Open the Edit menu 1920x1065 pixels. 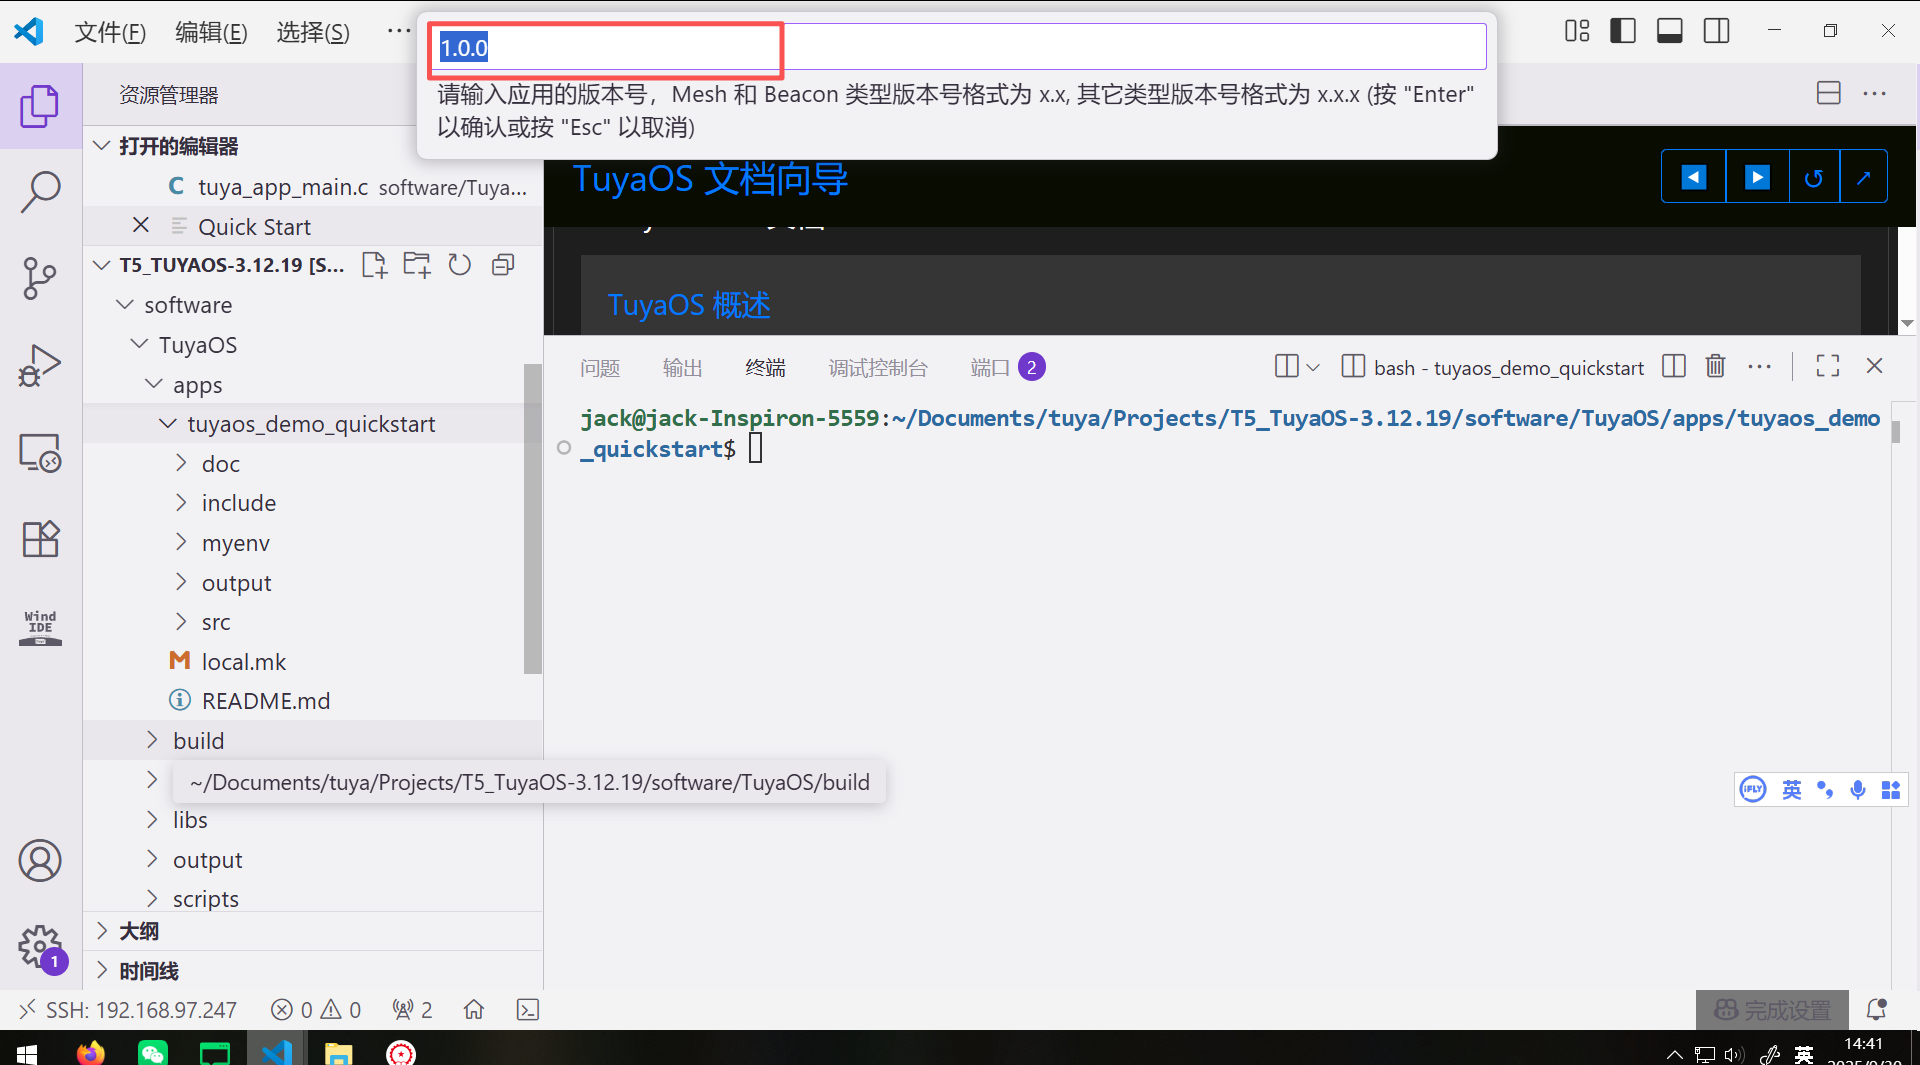coord(211,32)
